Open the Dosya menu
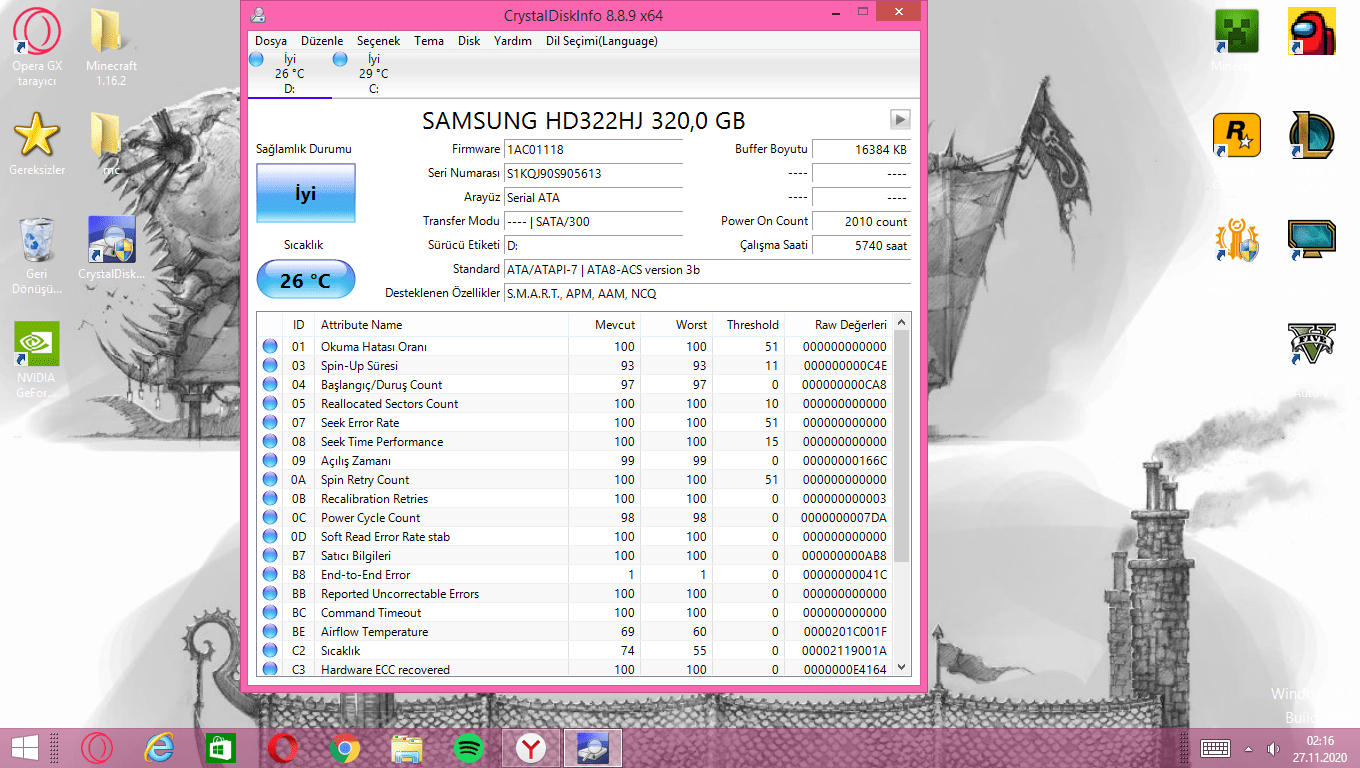The image size is (1360, 768). (271, 41)
